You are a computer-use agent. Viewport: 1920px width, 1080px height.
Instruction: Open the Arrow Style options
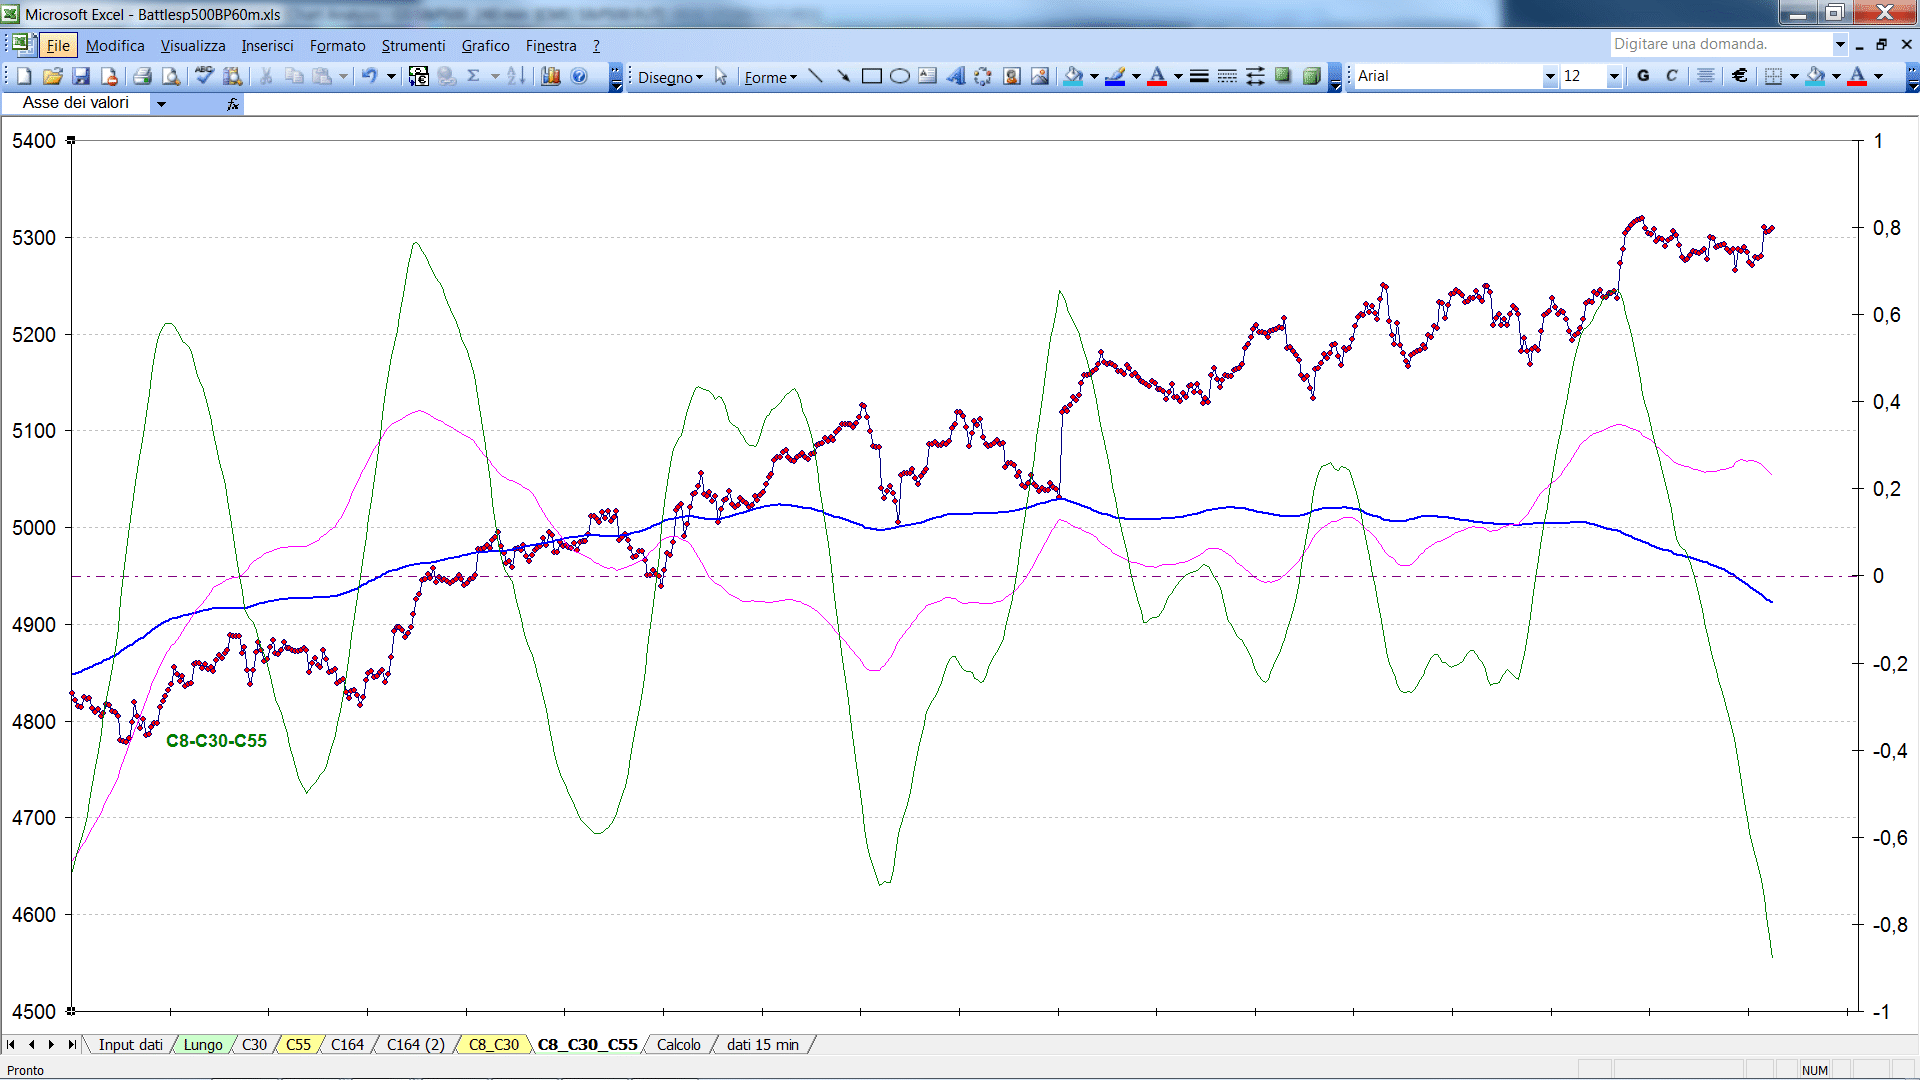(x=1255, y=76)
